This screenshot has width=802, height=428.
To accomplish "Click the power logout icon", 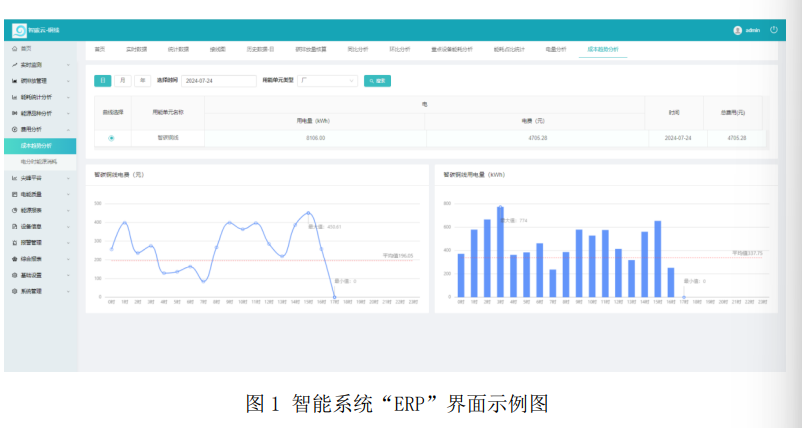I will [x=775, y=31].
